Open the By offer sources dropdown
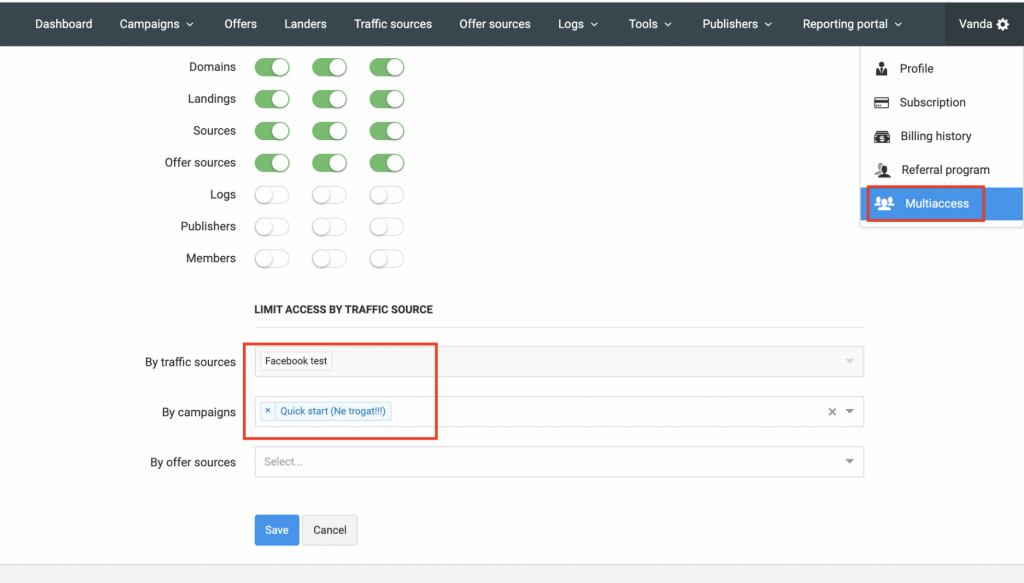Image resolution: width=1024 pixels, height=583 pixels. pyautogui.click(x=848, y=462)
